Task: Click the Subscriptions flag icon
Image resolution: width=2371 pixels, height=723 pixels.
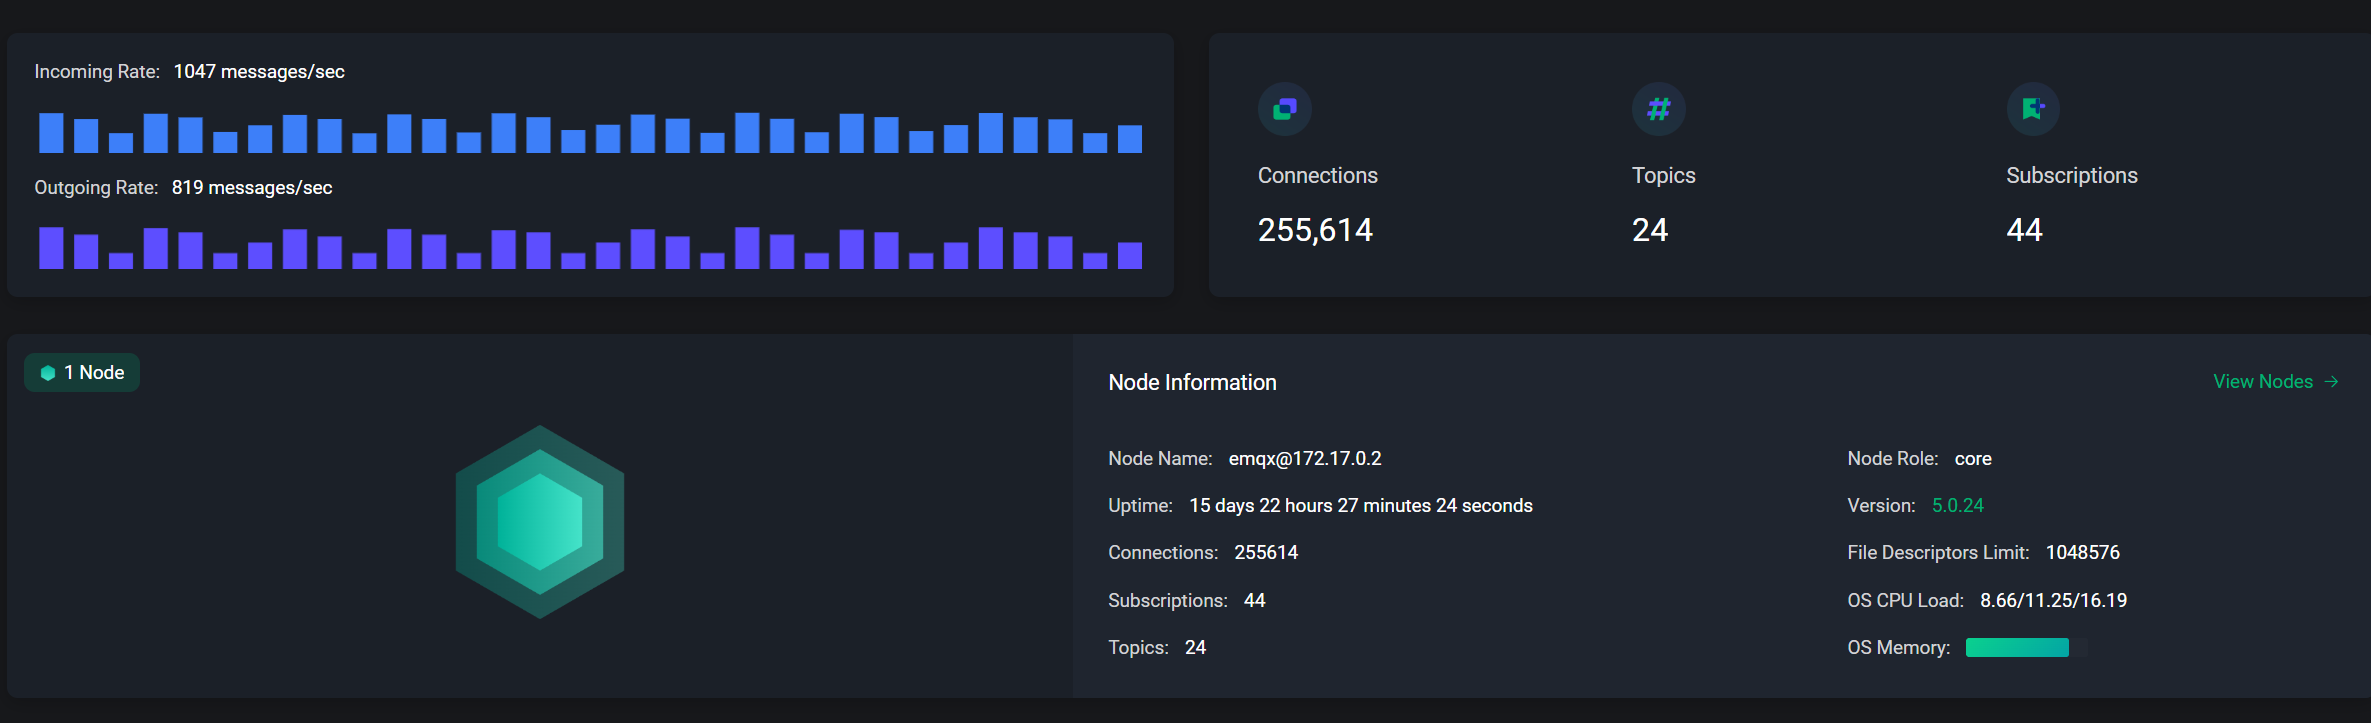Action: click(2032, 109)
